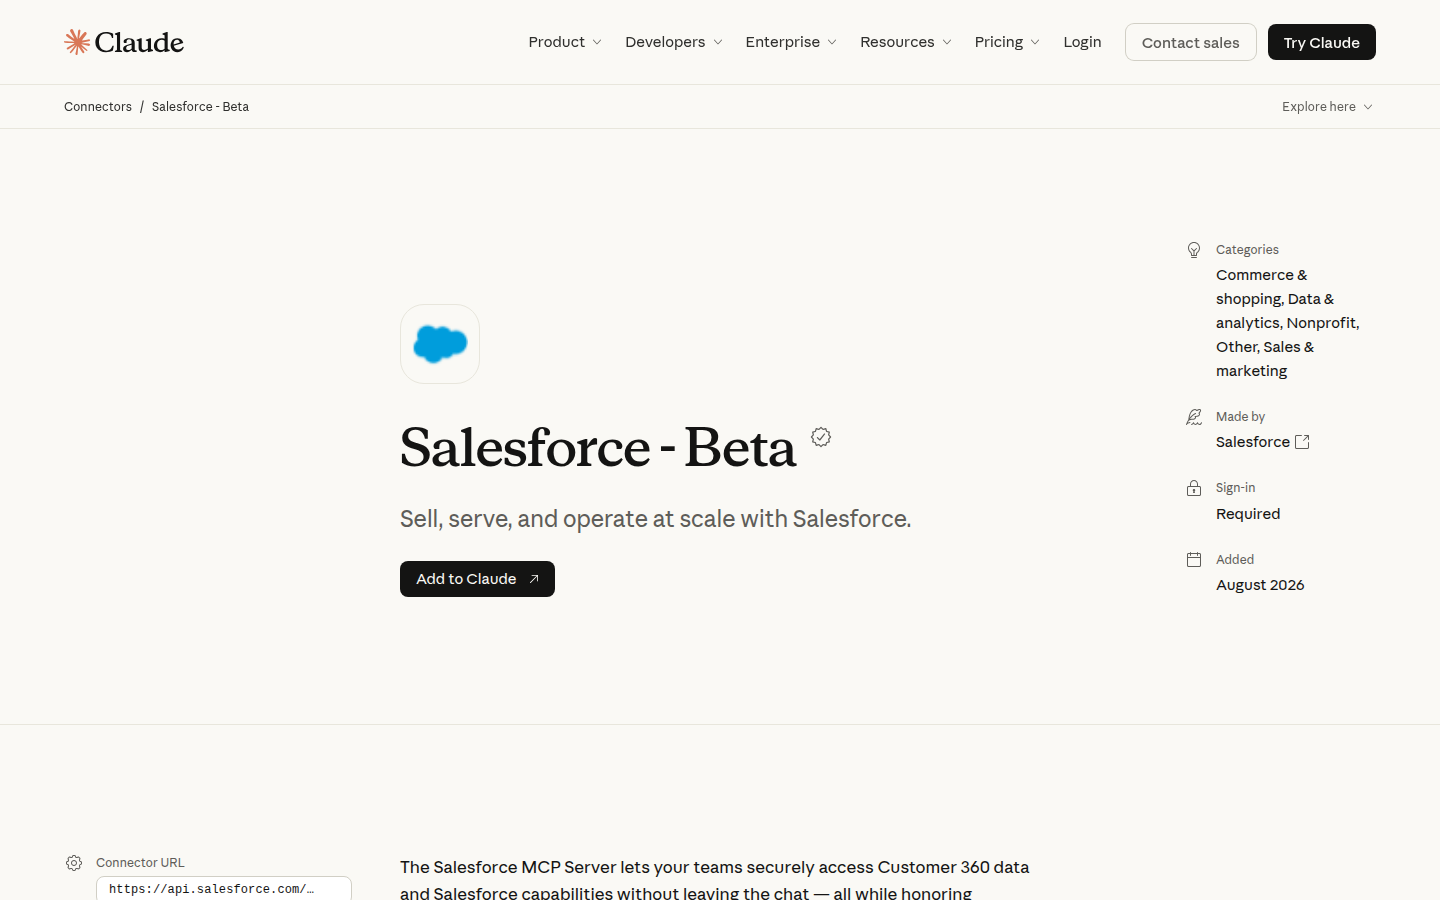Click the arrow icon in Add to Claude

point(534,579)
